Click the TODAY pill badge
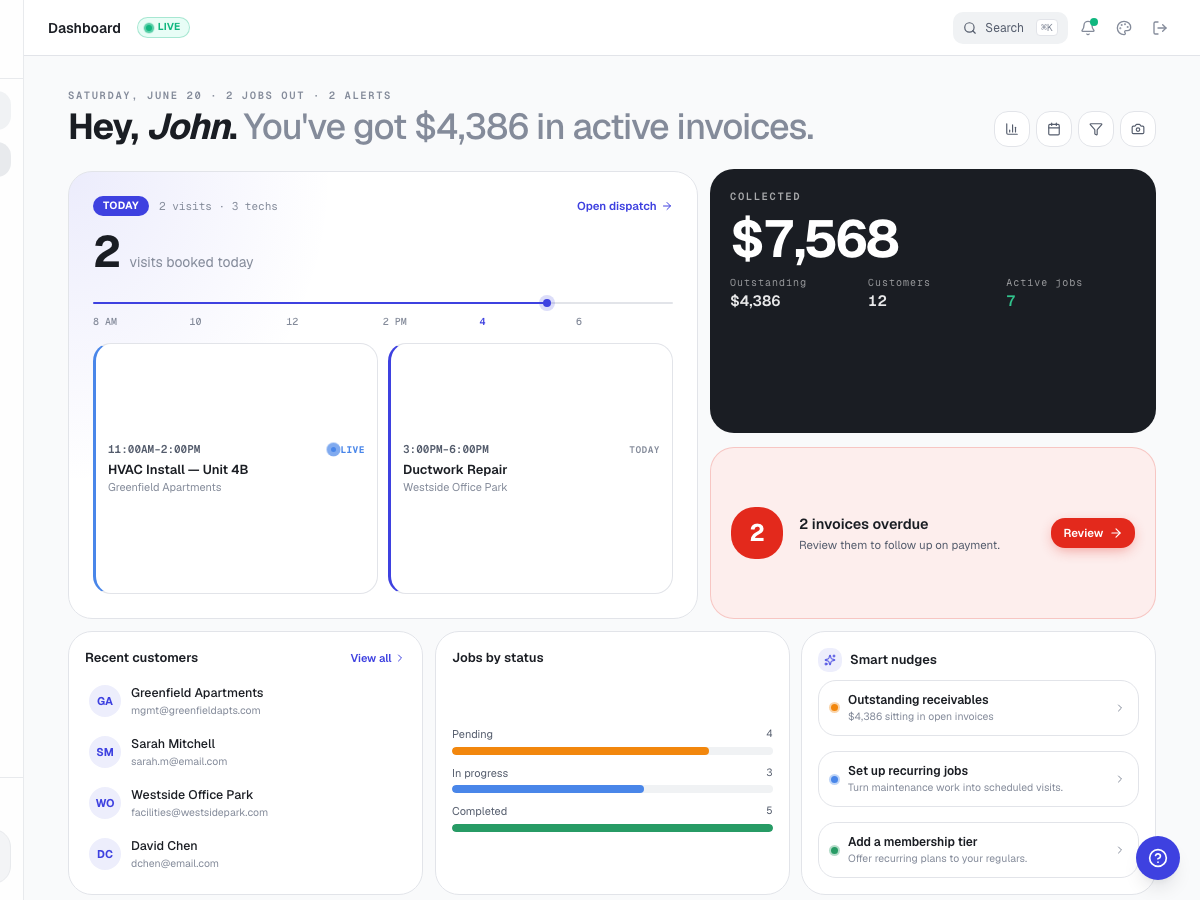Image resolution: width=1200 pixels, height=900 pixels. [x=121, y=206]
